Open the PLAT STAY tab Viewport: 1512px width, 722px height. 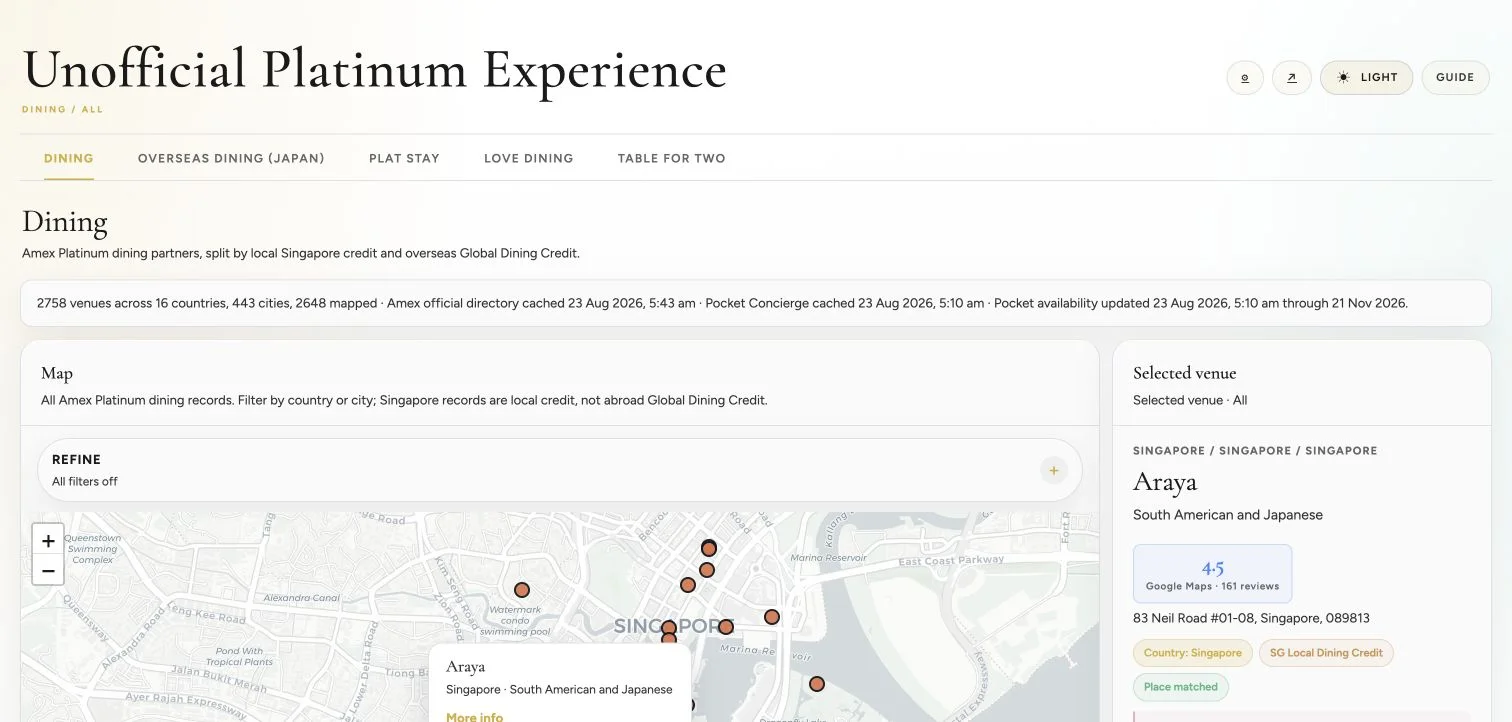point(404,158)
